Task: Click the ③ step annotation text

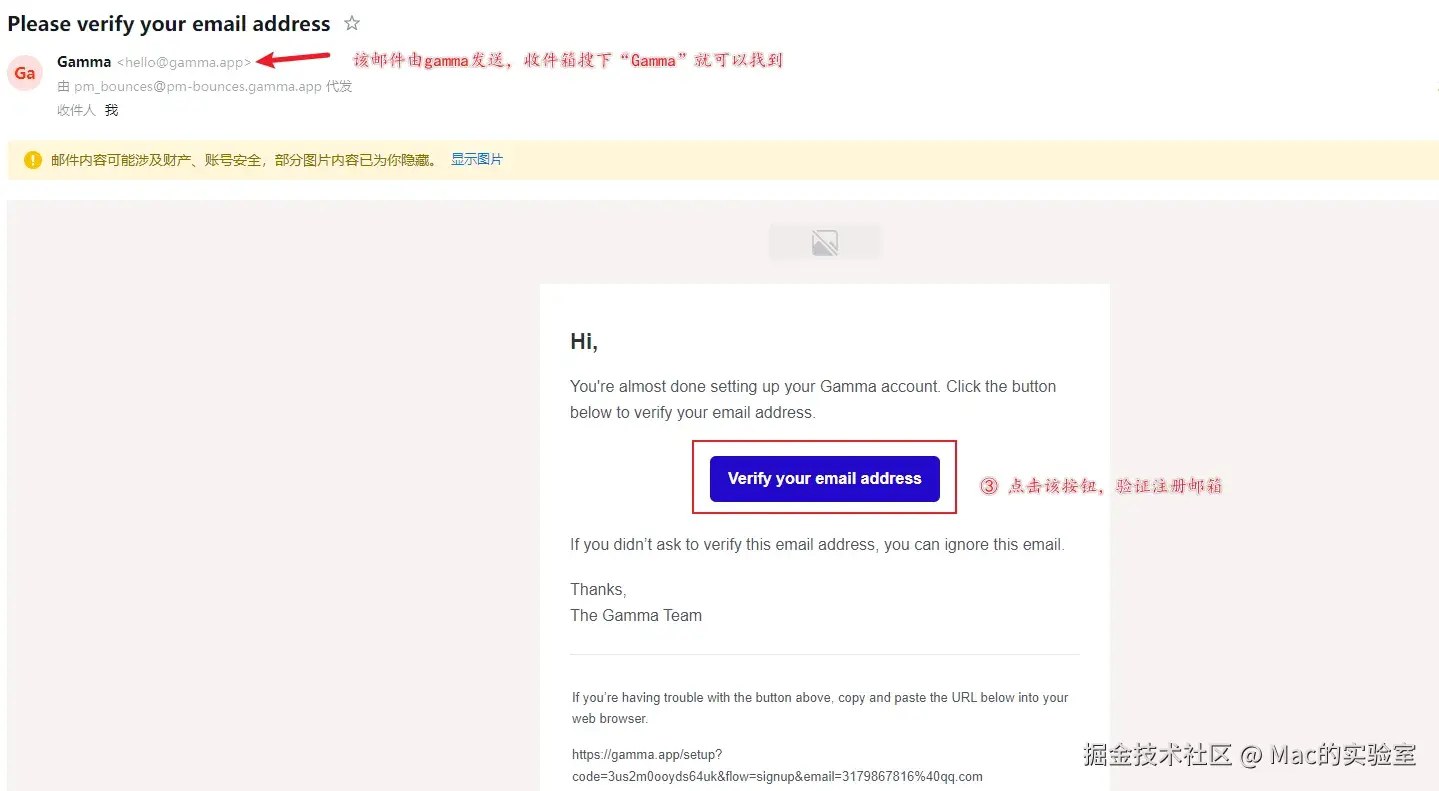Action: pyautogui.click(x=1101, y=486)
